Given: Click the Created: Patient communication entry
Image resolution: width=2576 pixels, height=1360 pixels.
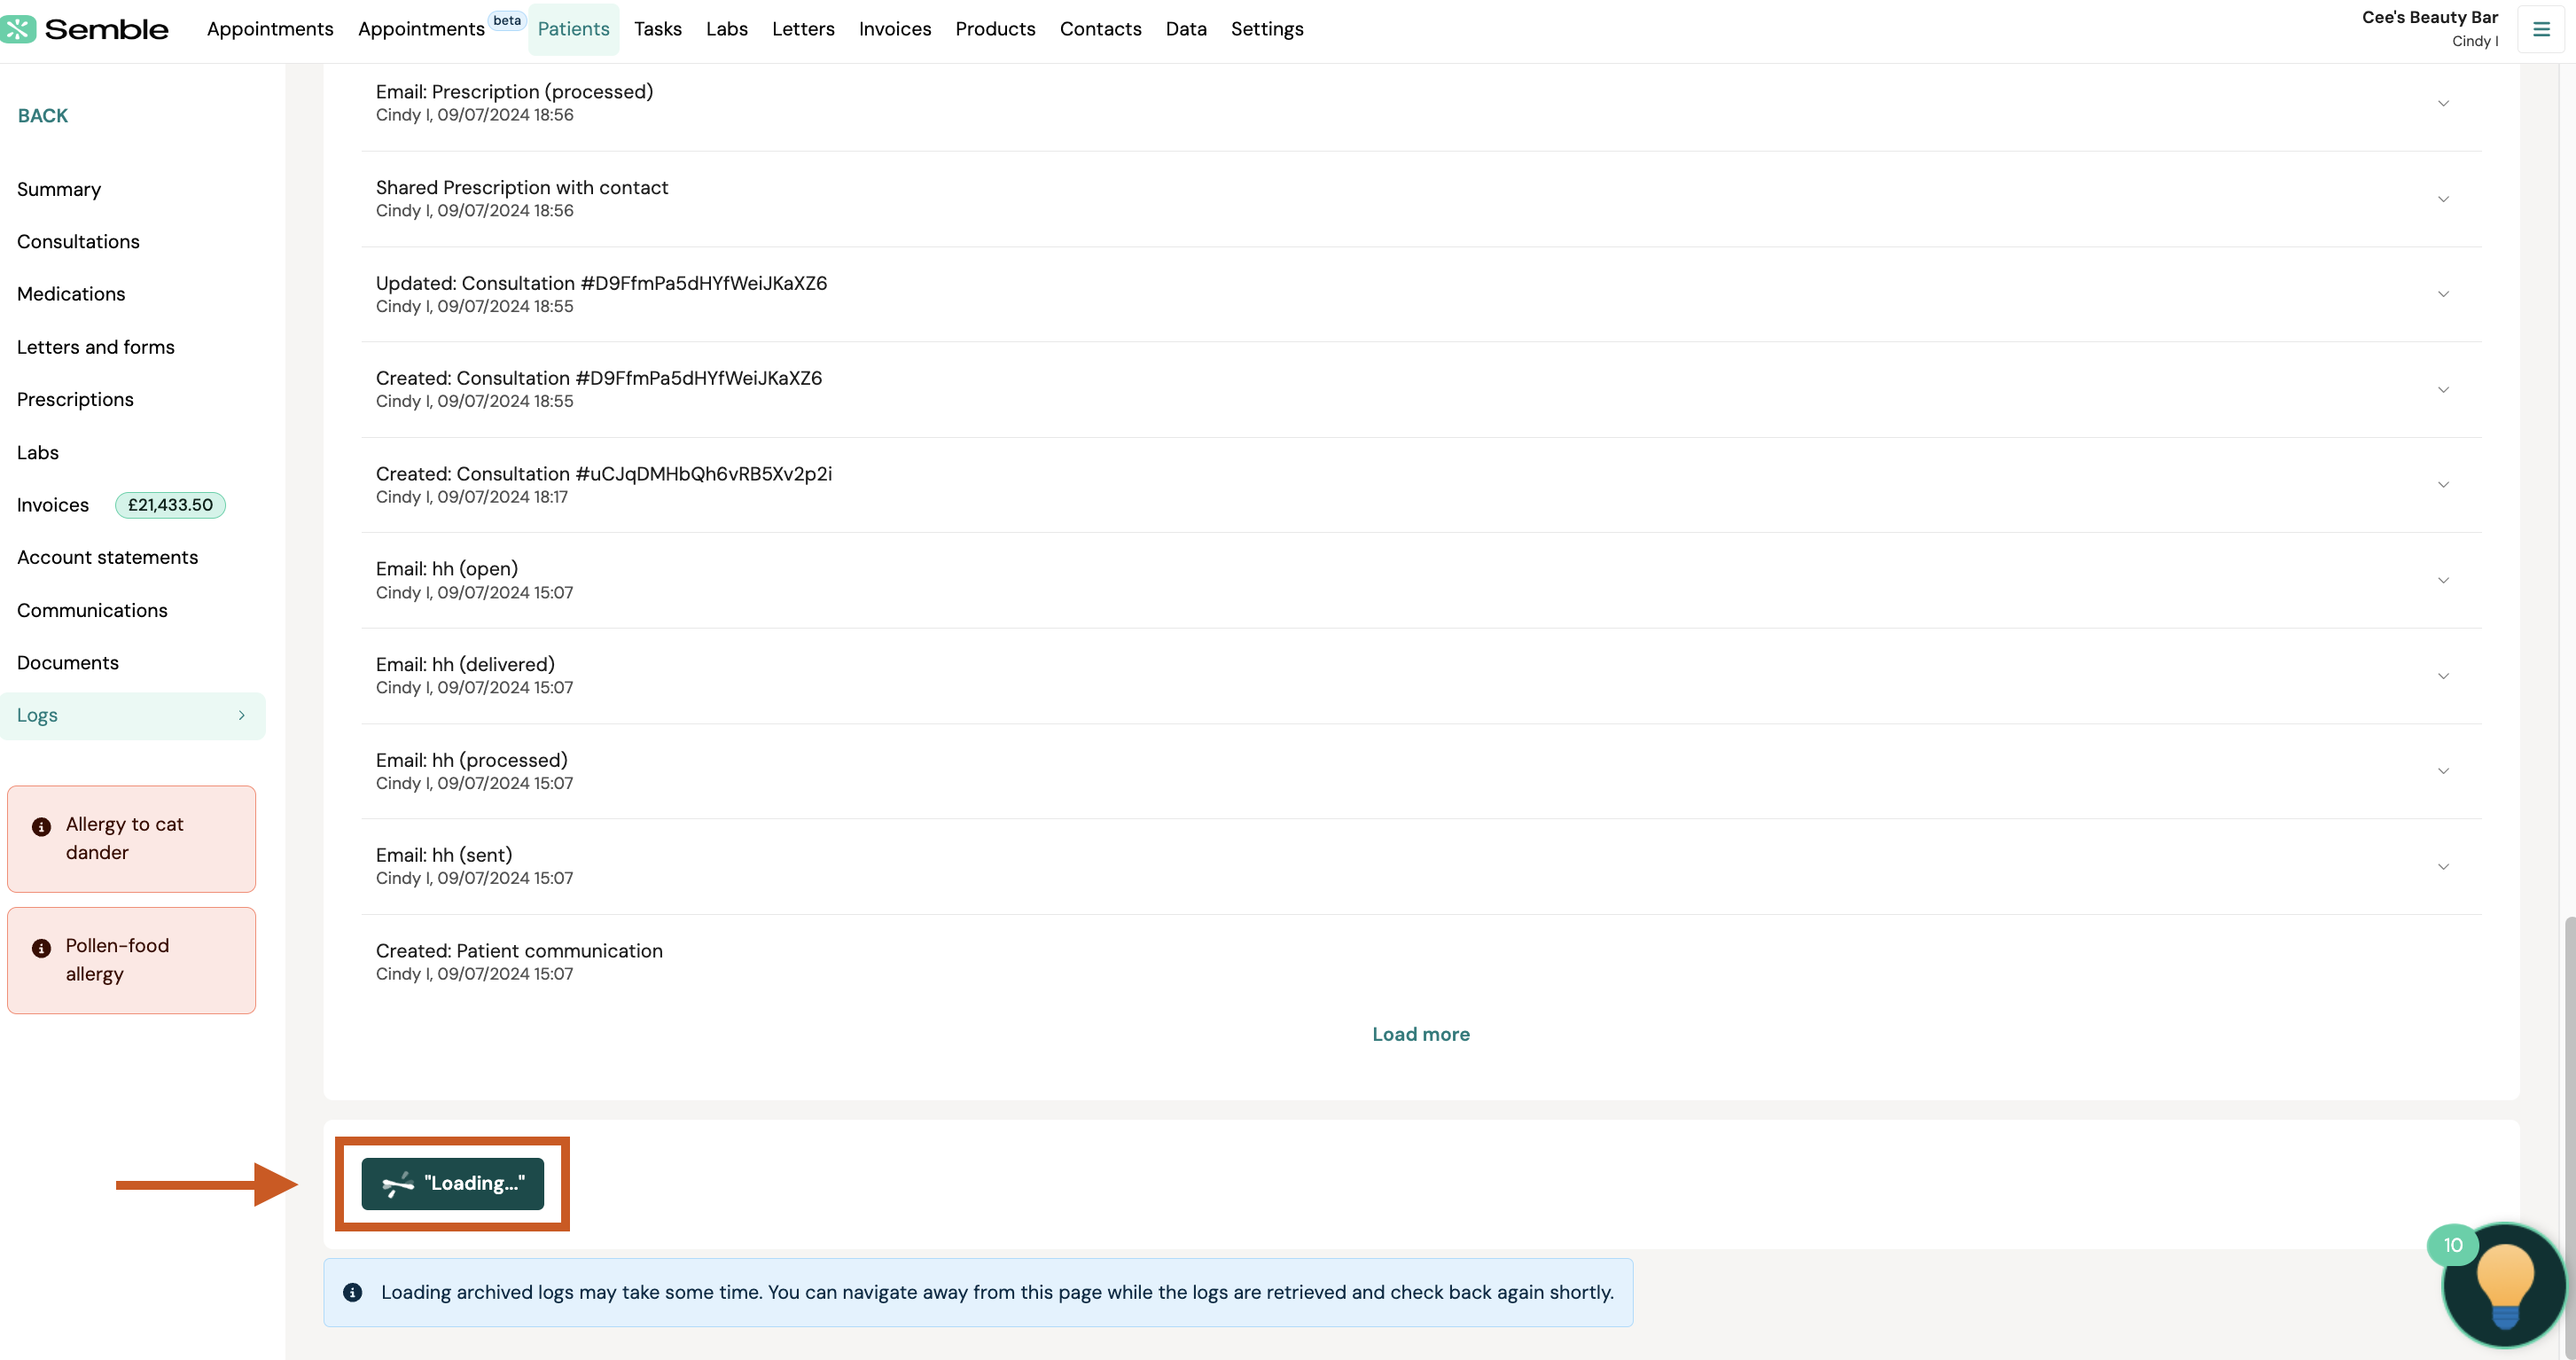Looking at the screenshot, I should click(1420, 962).
